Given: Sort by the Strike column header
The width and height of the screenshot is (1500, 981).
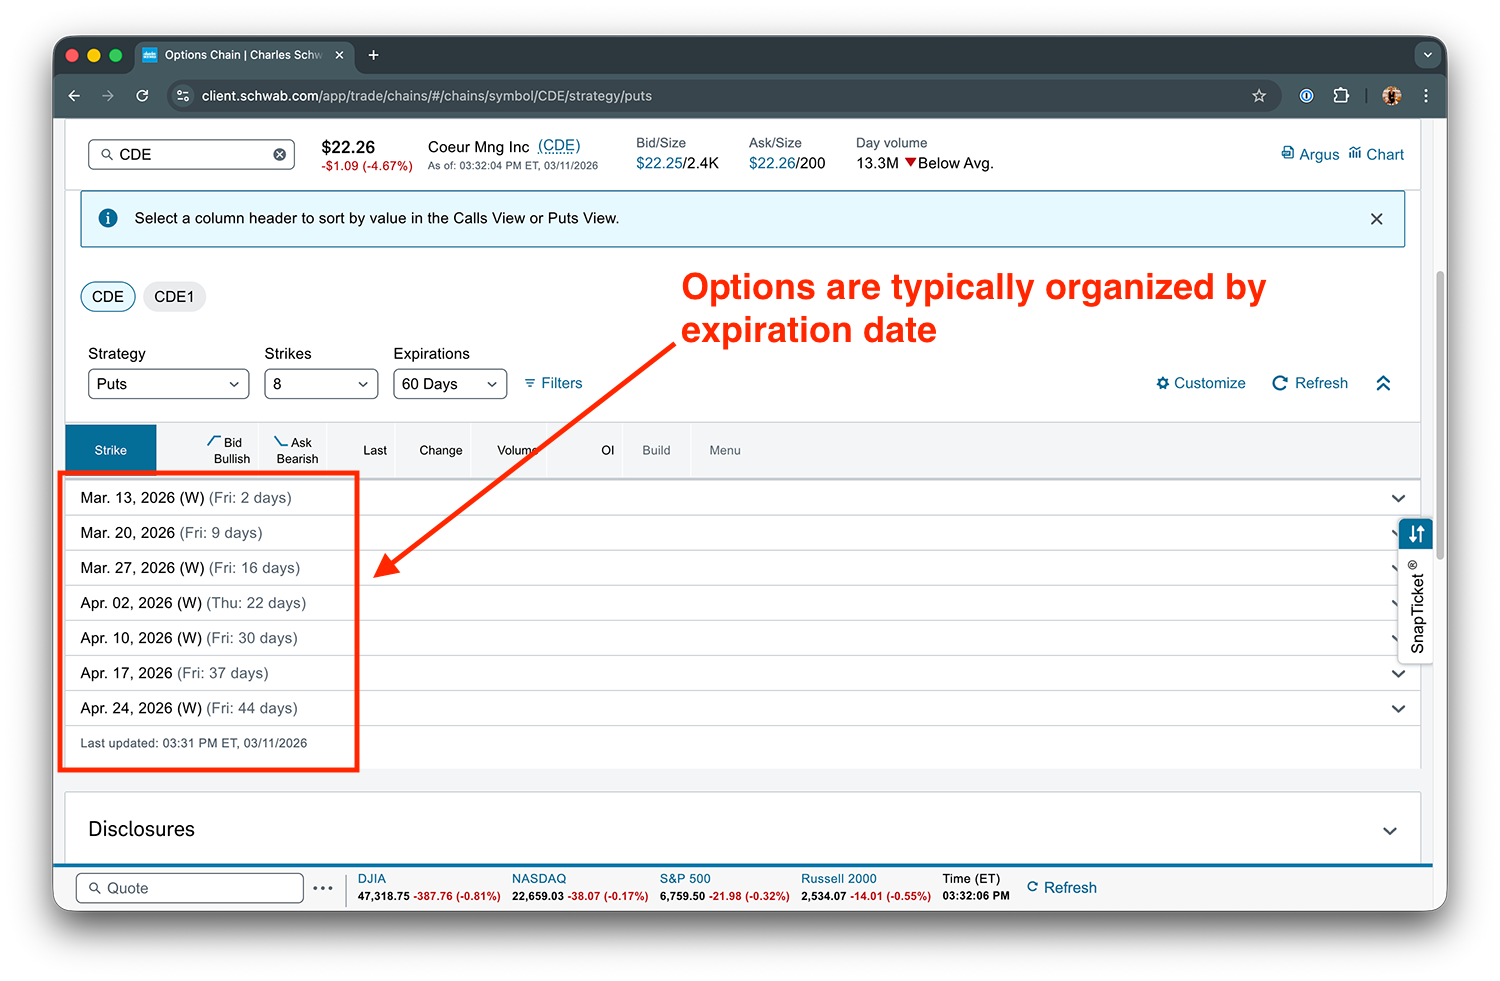Looking at the screenshot, I should tap(111, 450).
